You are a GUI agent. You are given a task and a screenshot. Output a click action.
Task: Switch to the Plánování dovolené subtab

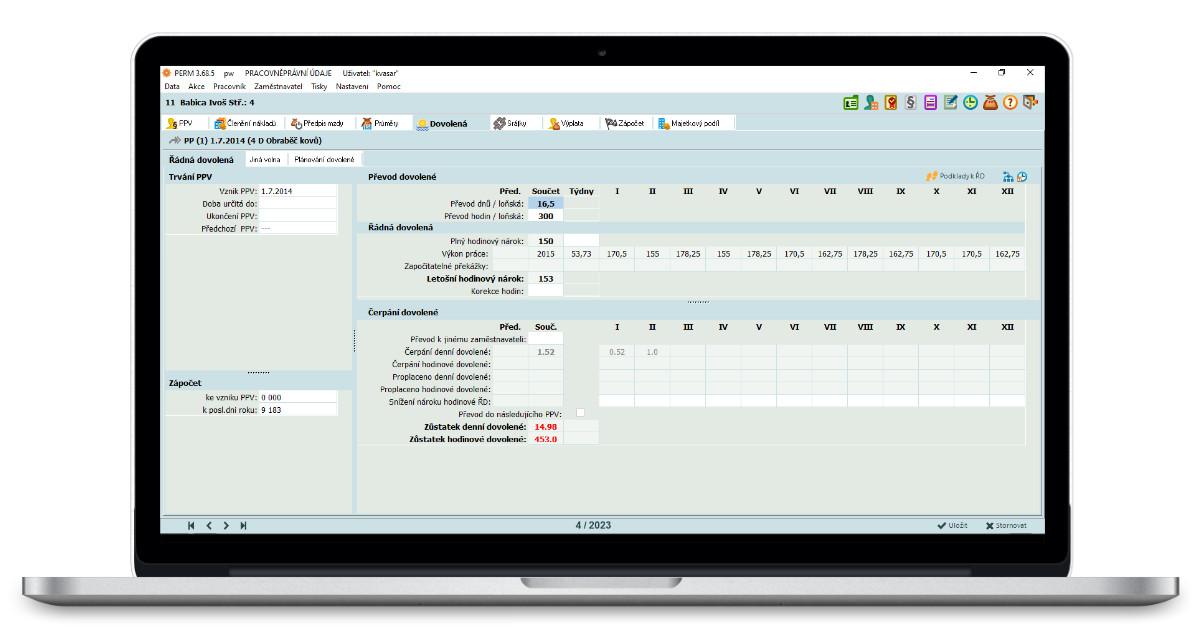324,159
